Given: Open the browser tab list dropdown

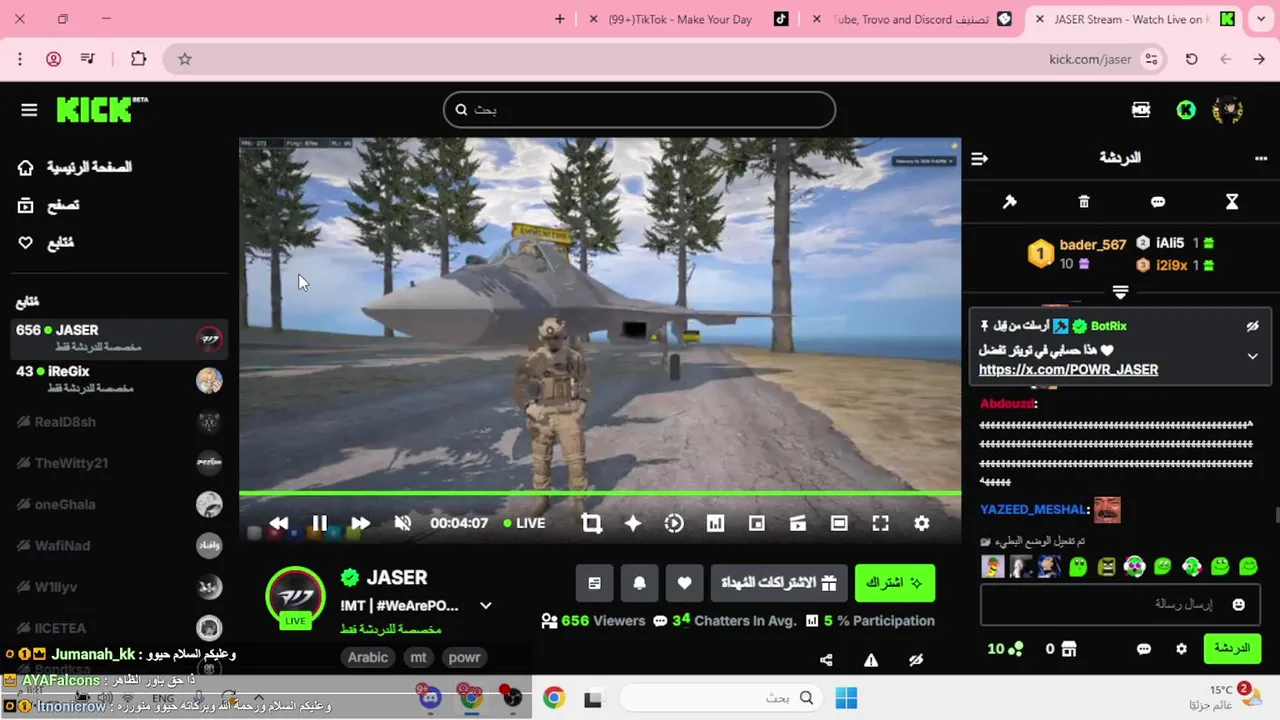Looking at the screenshot, I should click(1260, 19).
